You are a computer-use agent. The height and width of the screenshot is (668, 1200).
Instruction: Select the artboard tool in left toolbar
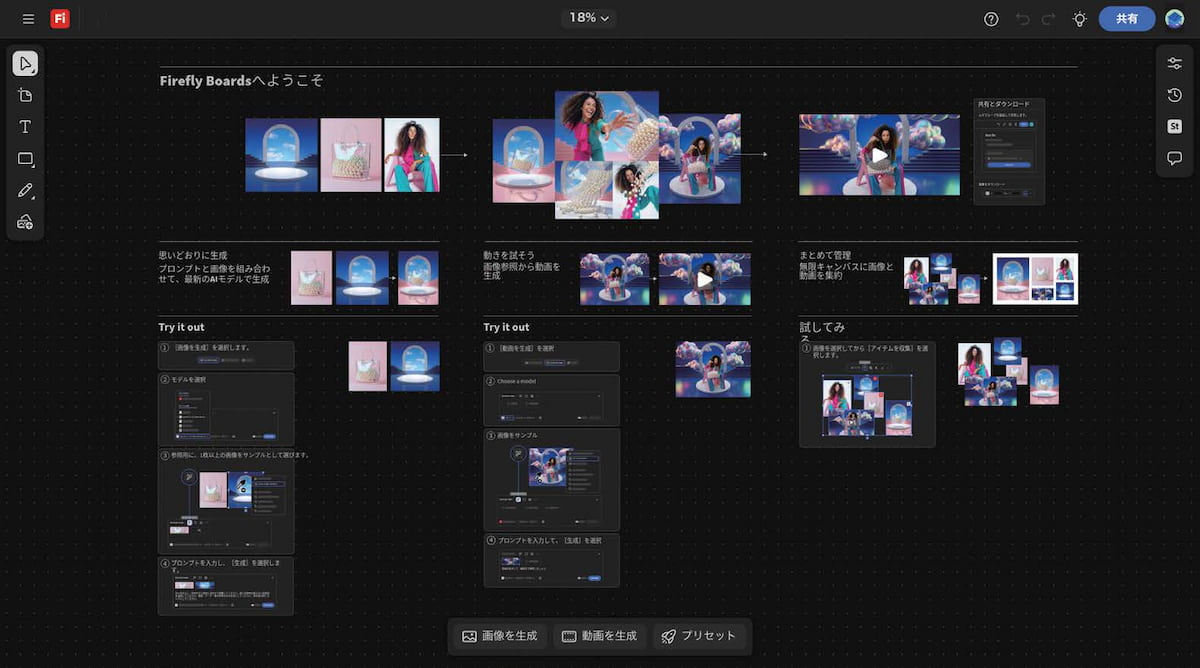click(x=25, y=95)
